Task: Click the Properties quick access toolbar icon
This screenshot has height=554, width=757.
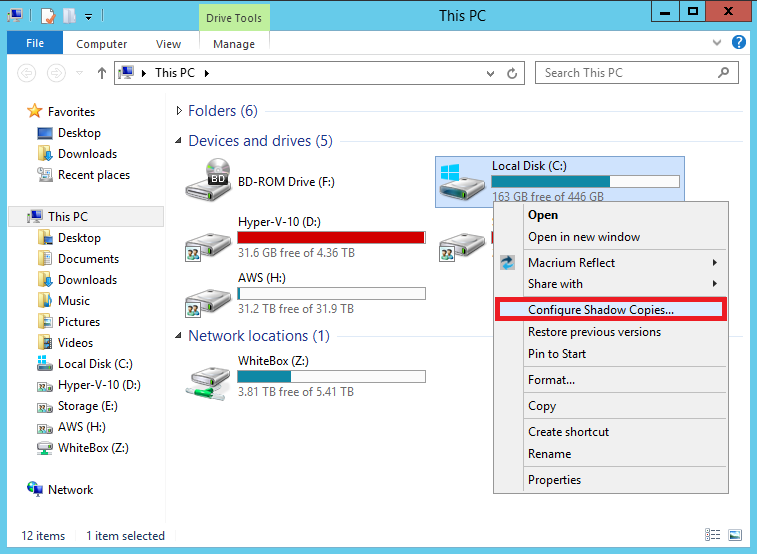Action: 48,15
